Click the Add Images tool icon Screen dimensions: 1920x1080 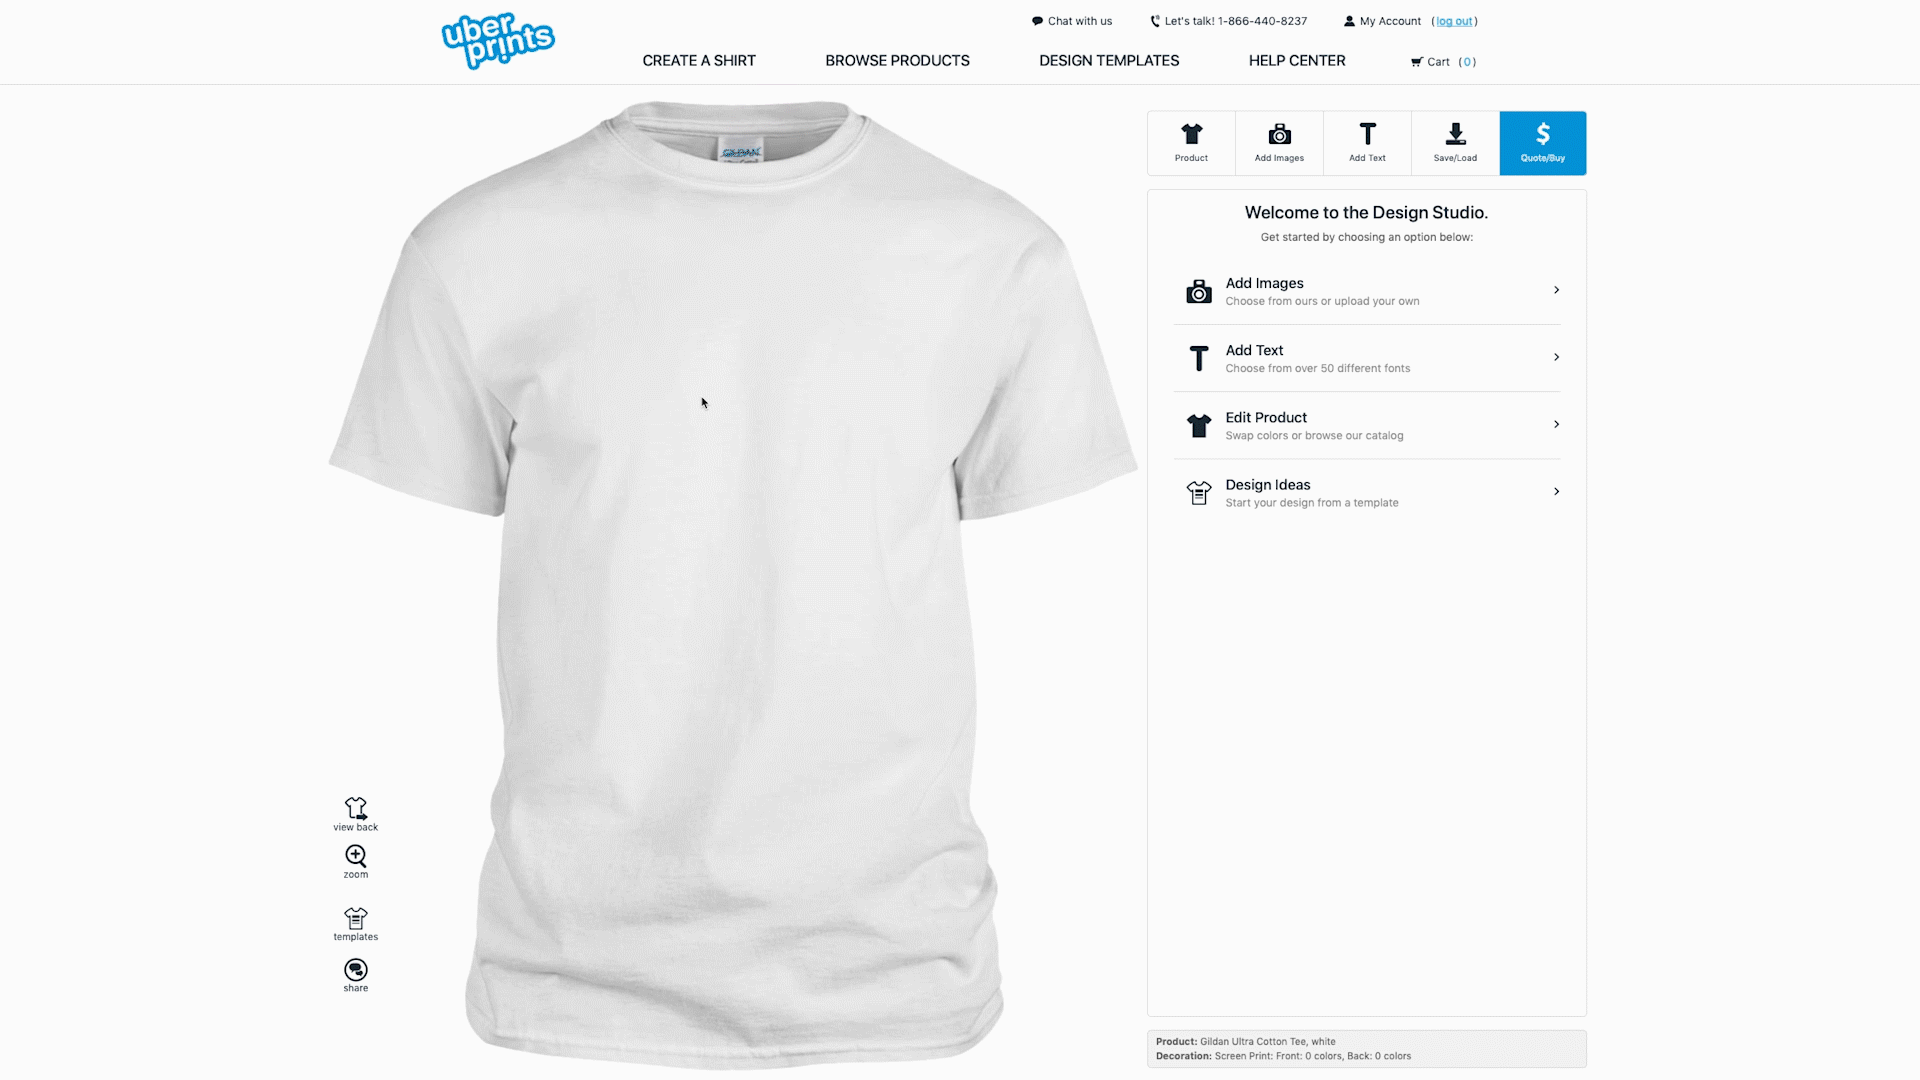(x=1279, y=142)
